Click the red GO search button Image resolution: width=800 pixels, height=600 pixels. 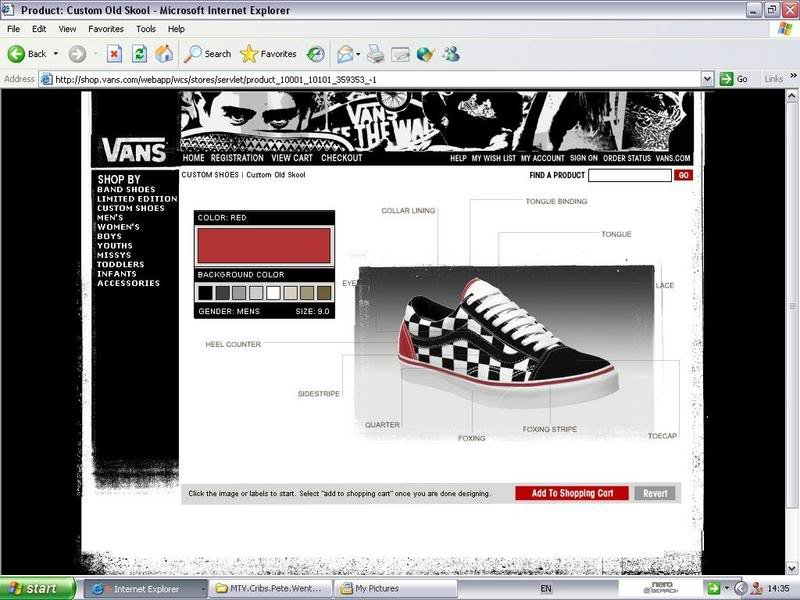(683, 175)
